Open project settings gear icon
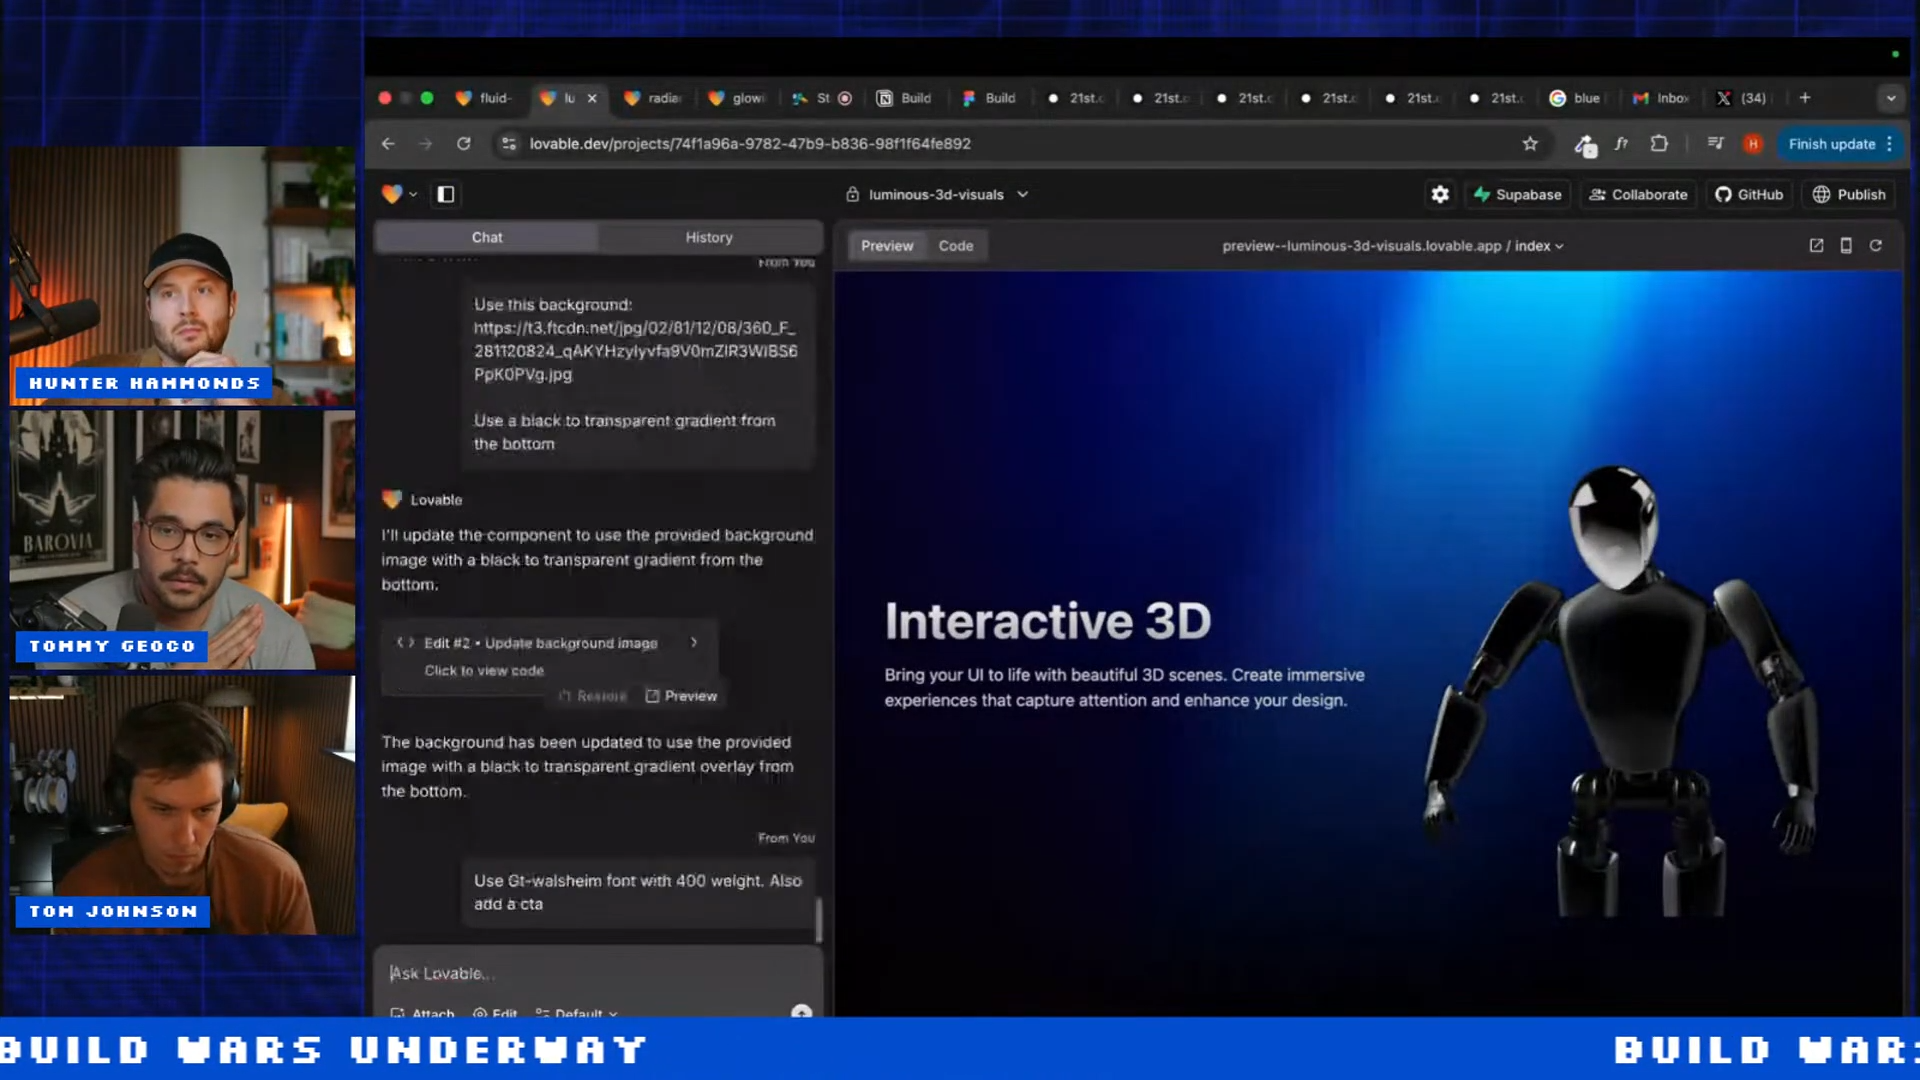Viewport: 1920px width, 1080px height. tap(1440, 194)
